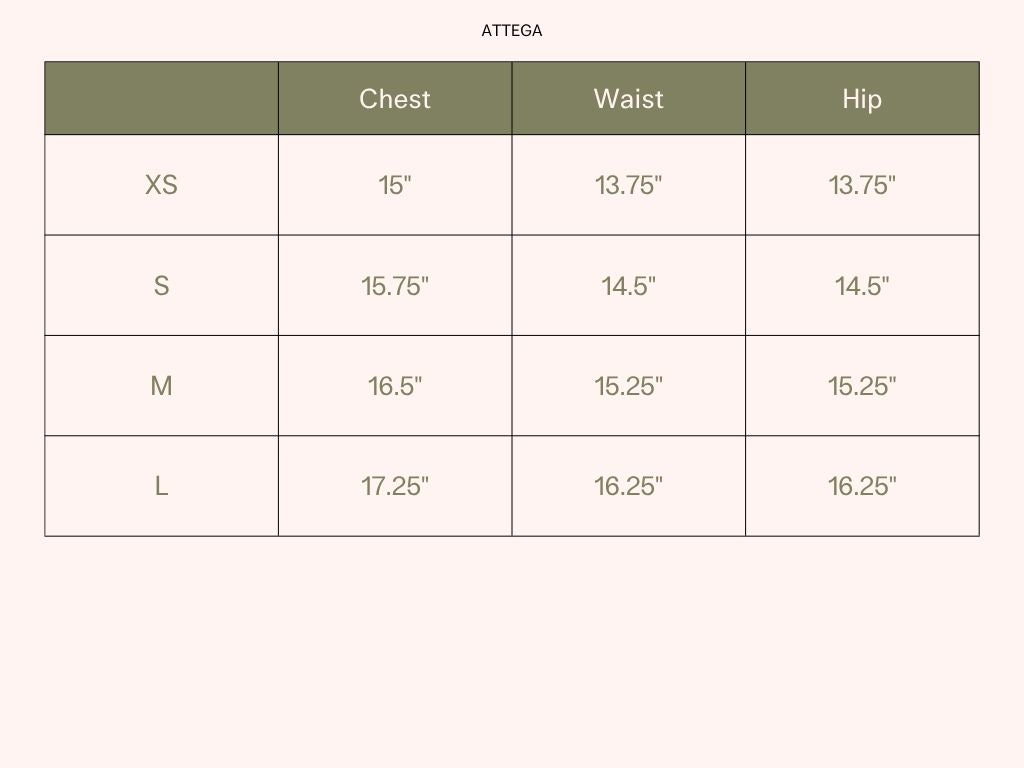Click the XS hip value 13.75"

[862, 185]
